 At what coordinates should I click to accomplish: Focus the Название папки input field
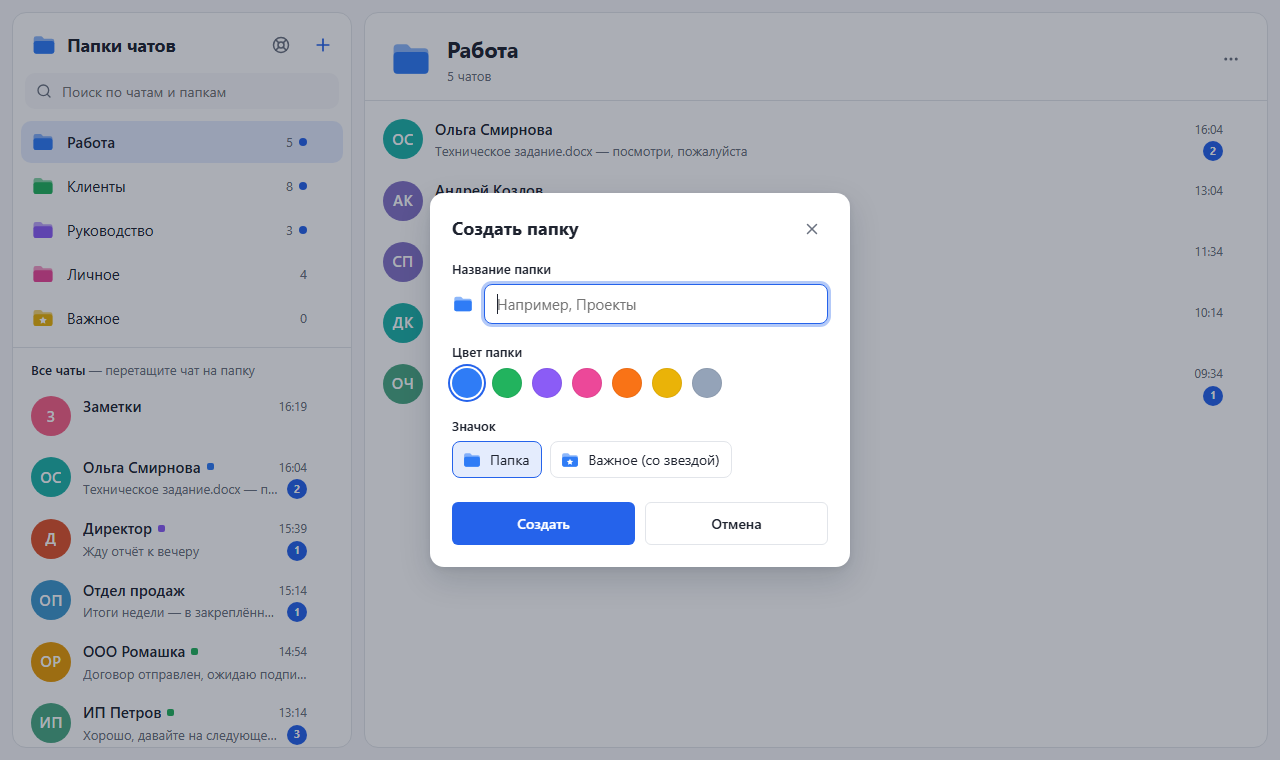coord(656,304)
